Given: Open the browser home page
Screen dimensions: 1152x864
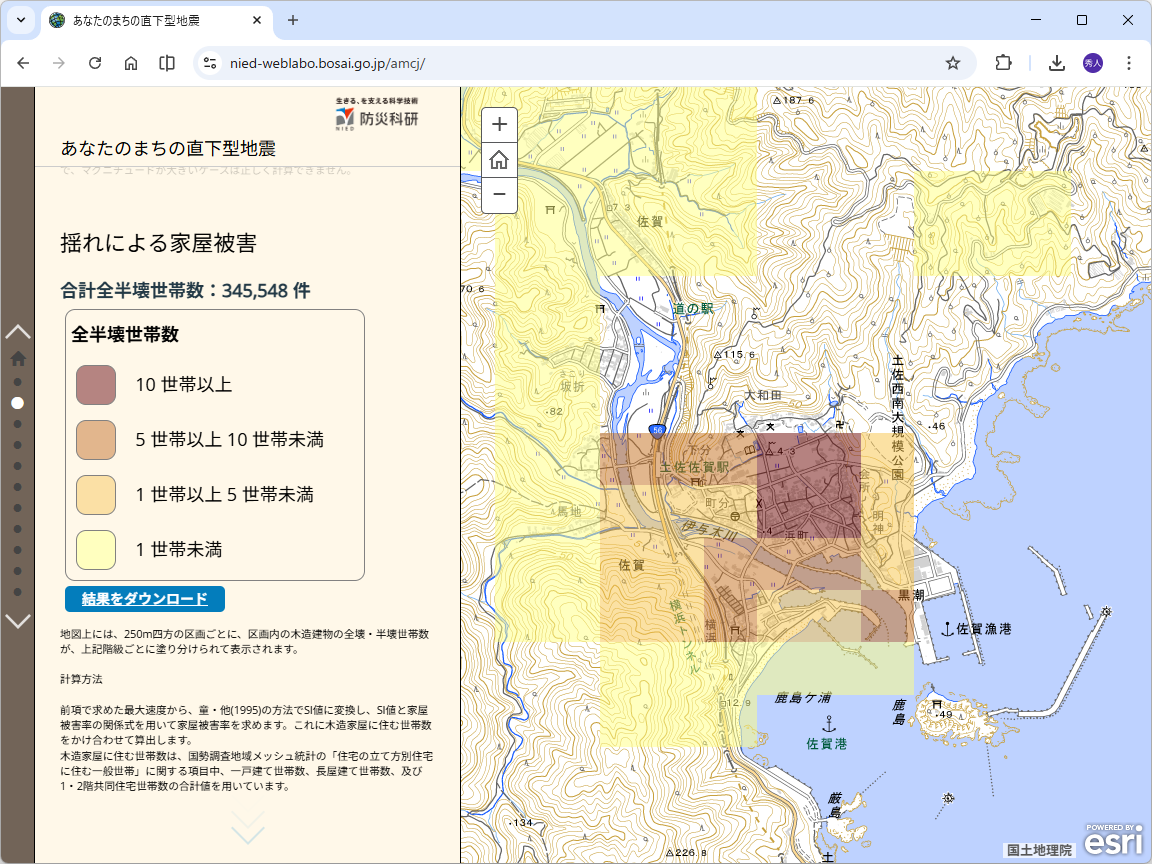Looking at the screenshot, I should coord(131,63).
